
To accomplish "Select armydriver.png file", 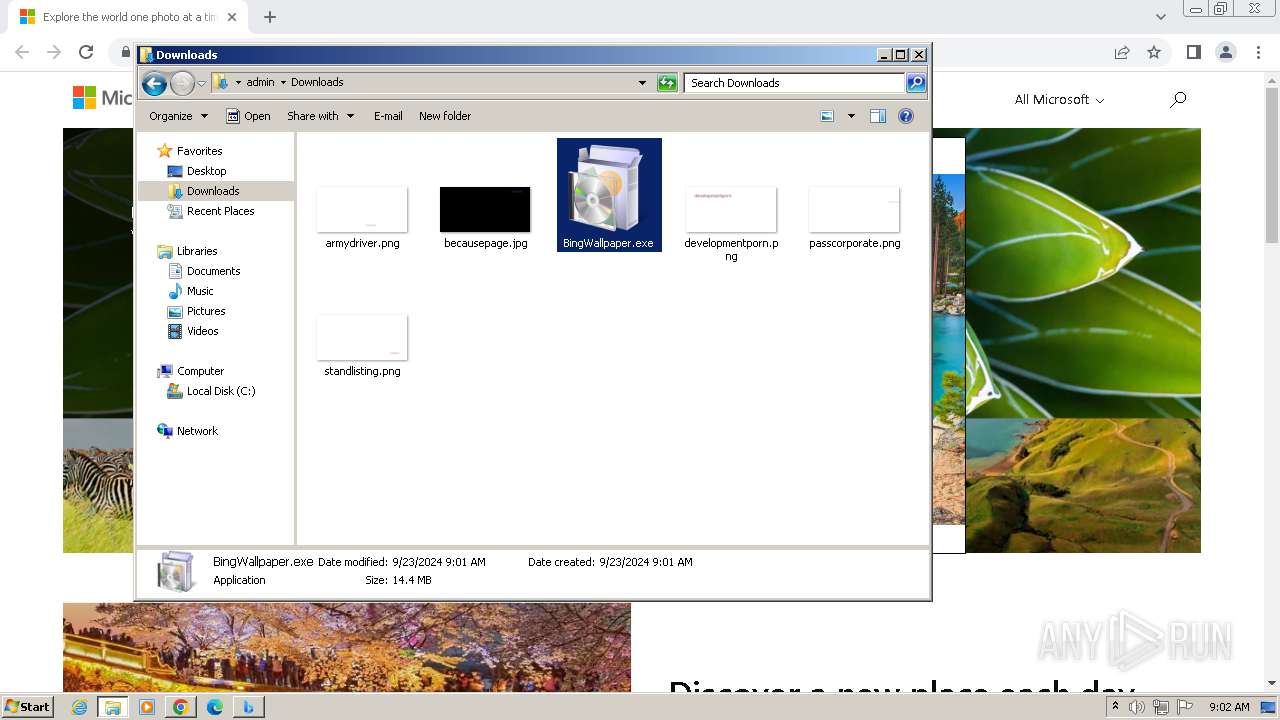I will (362, 217).
